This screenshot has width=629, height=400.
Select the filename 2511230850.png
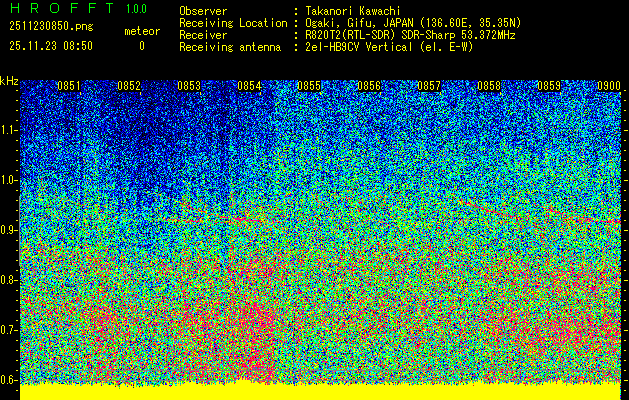tap(51, 27)
